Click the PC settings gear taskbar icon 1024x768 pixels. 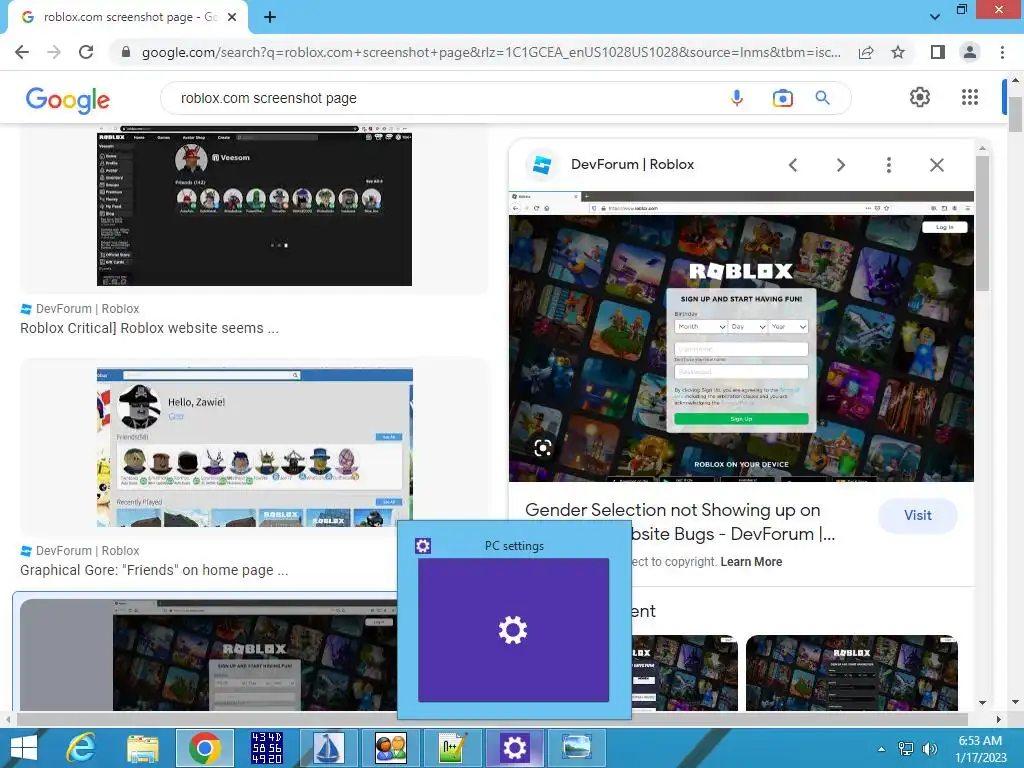pyautogui.click(x=515, y=748)
